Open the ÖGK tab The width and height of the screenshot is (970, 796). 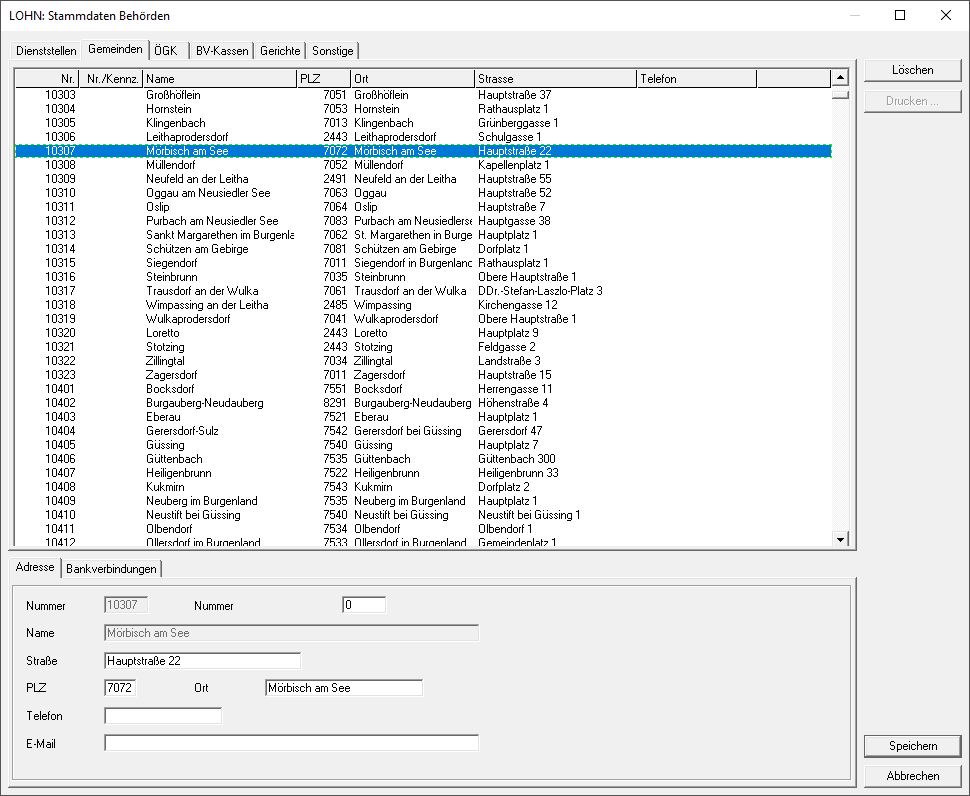point(167,51)
